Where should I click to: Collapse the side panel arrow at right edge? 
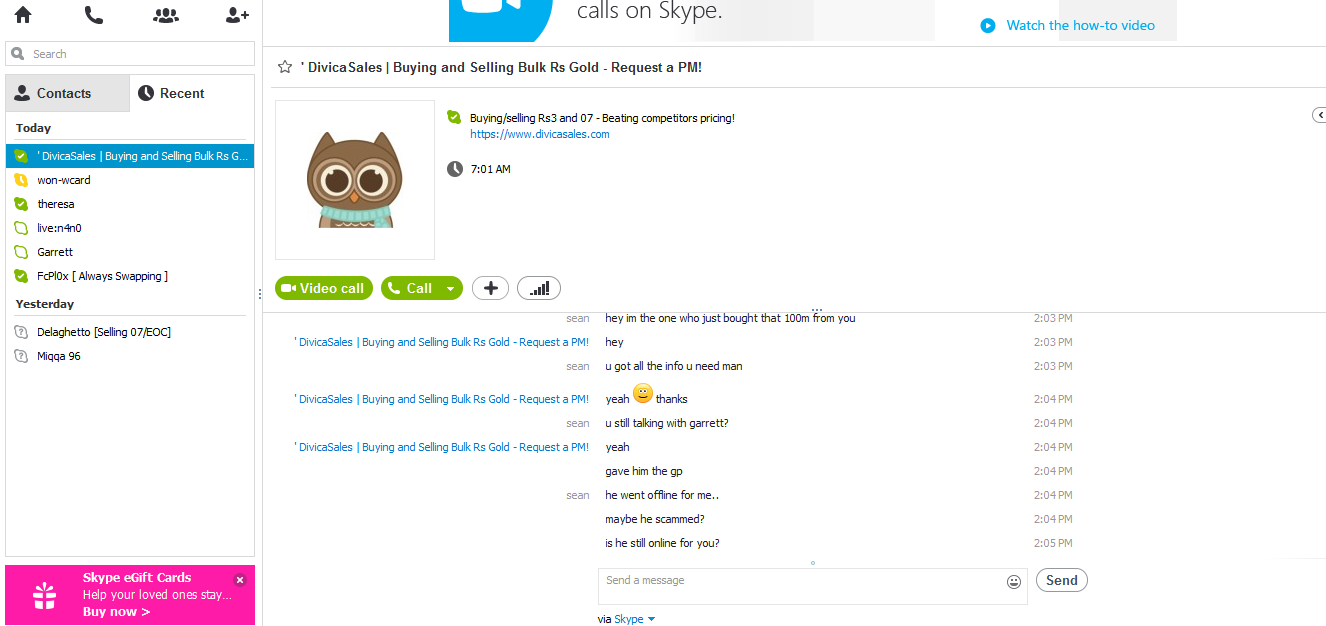1319,116
